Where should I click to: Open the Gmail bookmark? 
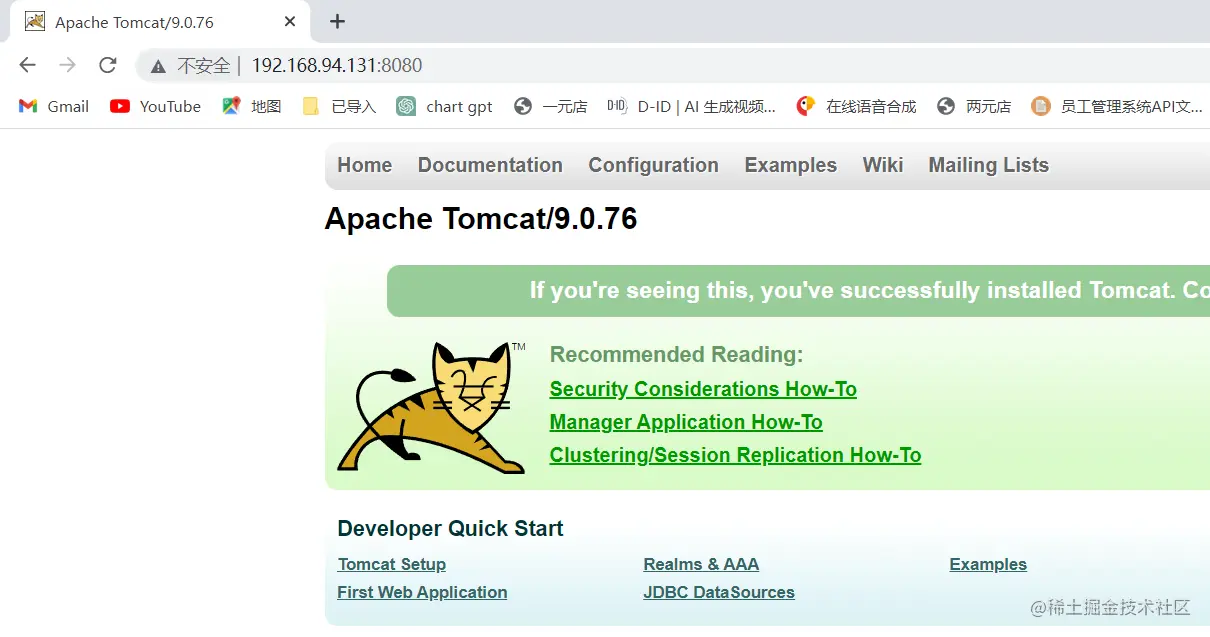pyautogui.click(x=54, y=106)
